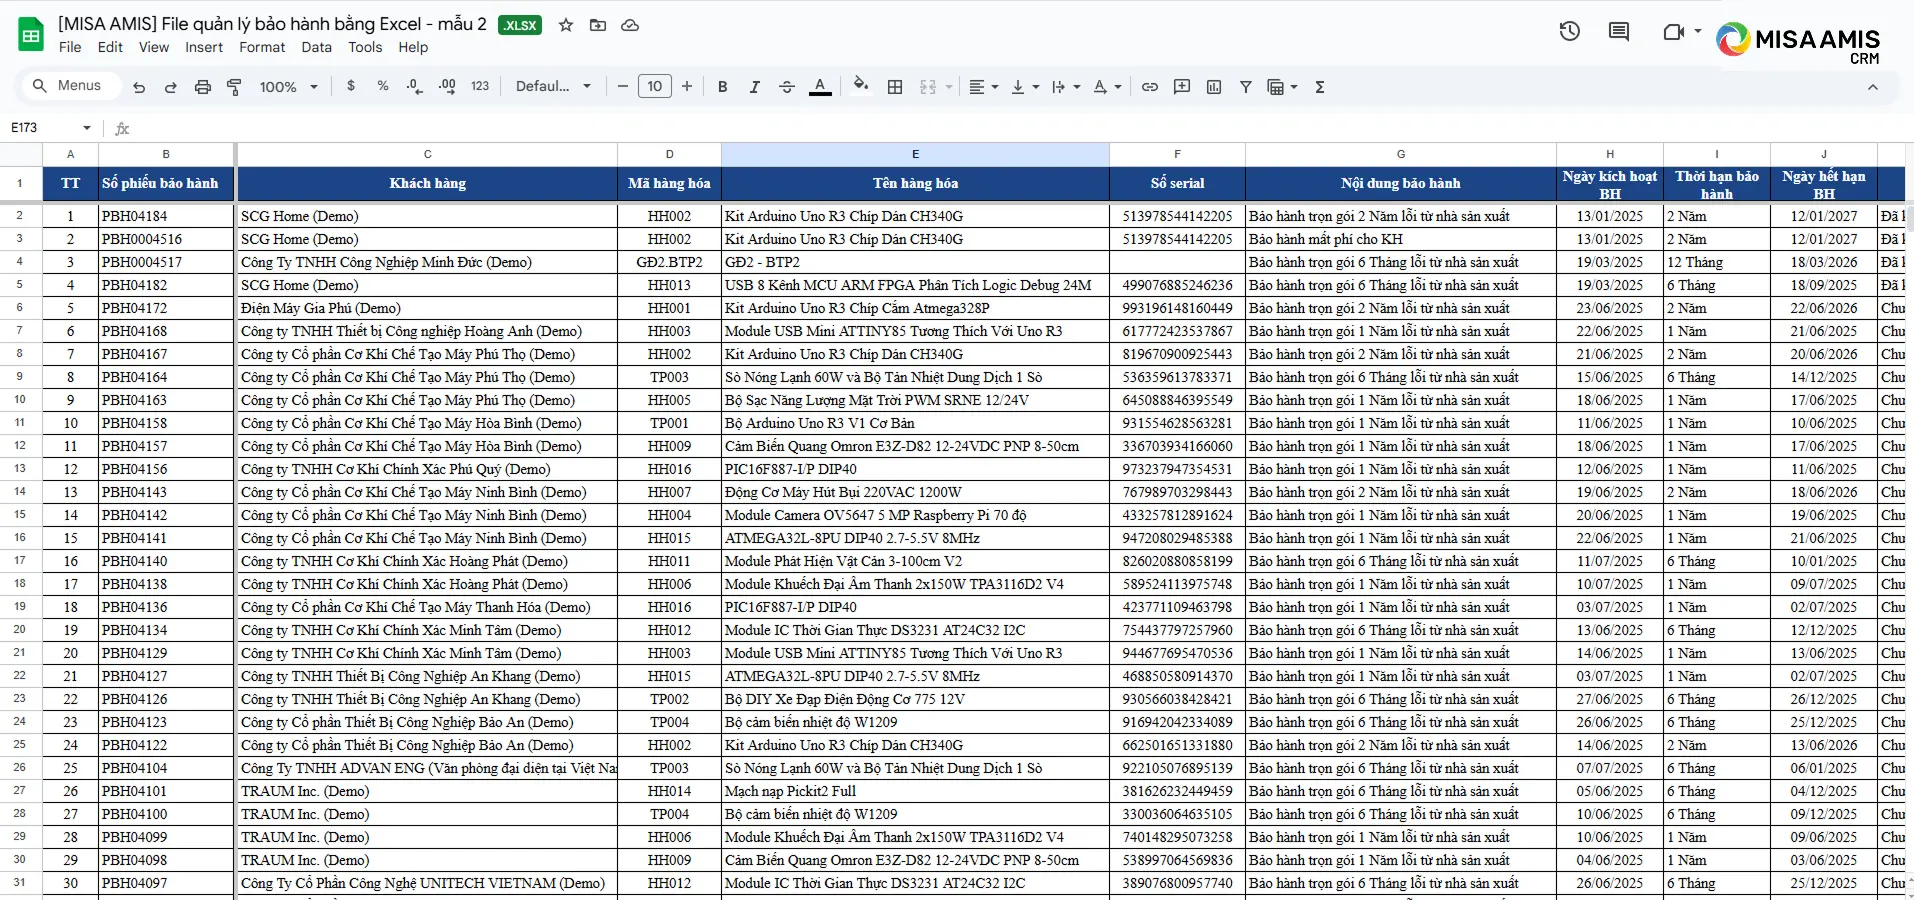
Task: Click the Functions sigma icon
Action: (1320, 87)
